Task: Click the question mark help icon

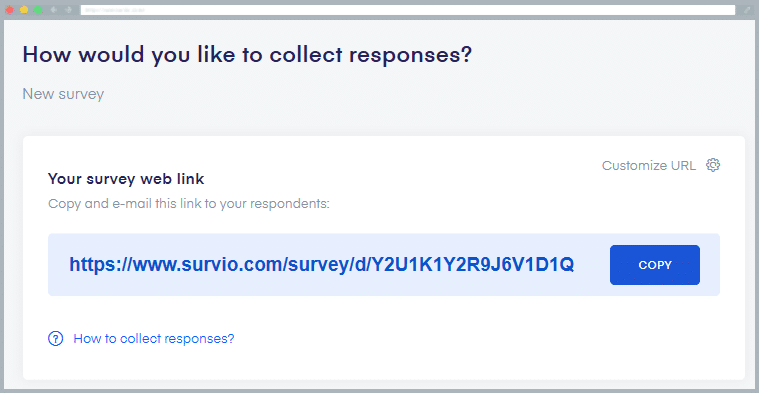Action: (x=56, y=338)
